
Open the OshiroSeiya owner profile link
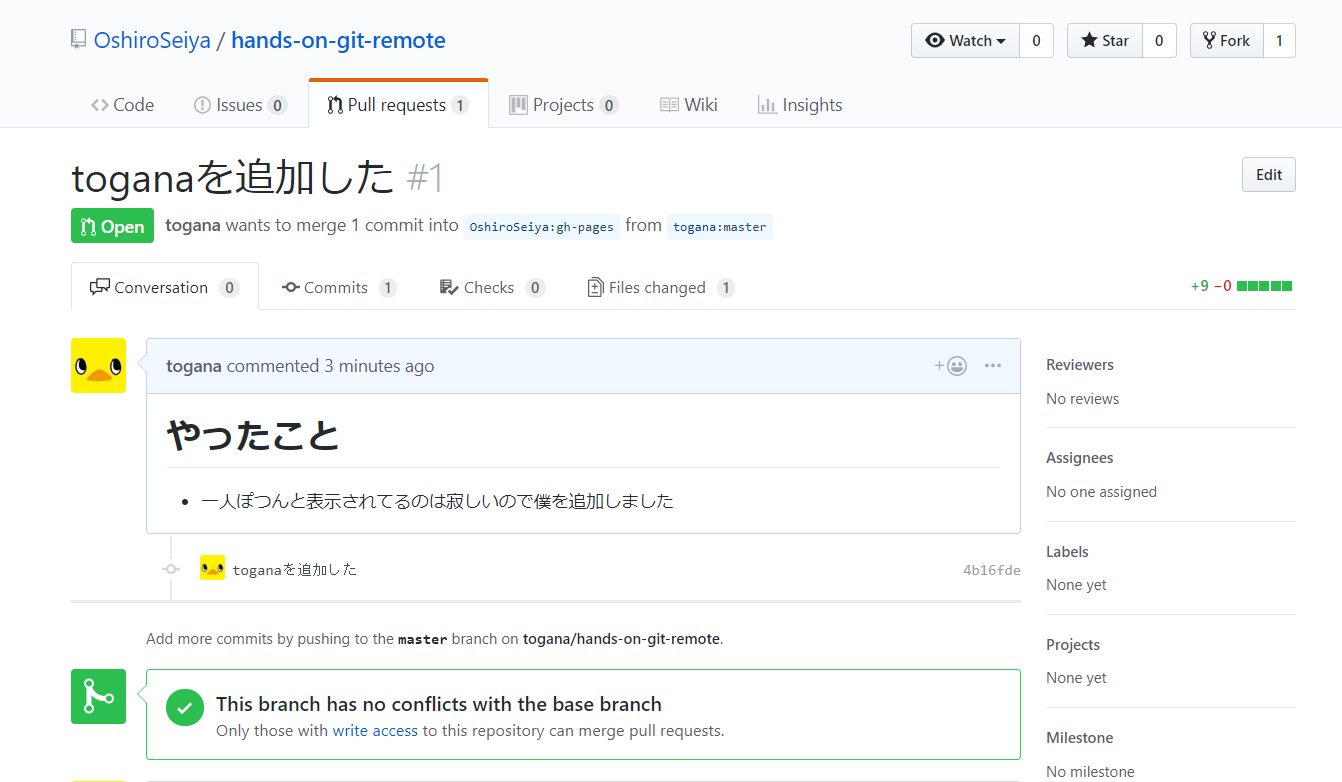(152, 40)
